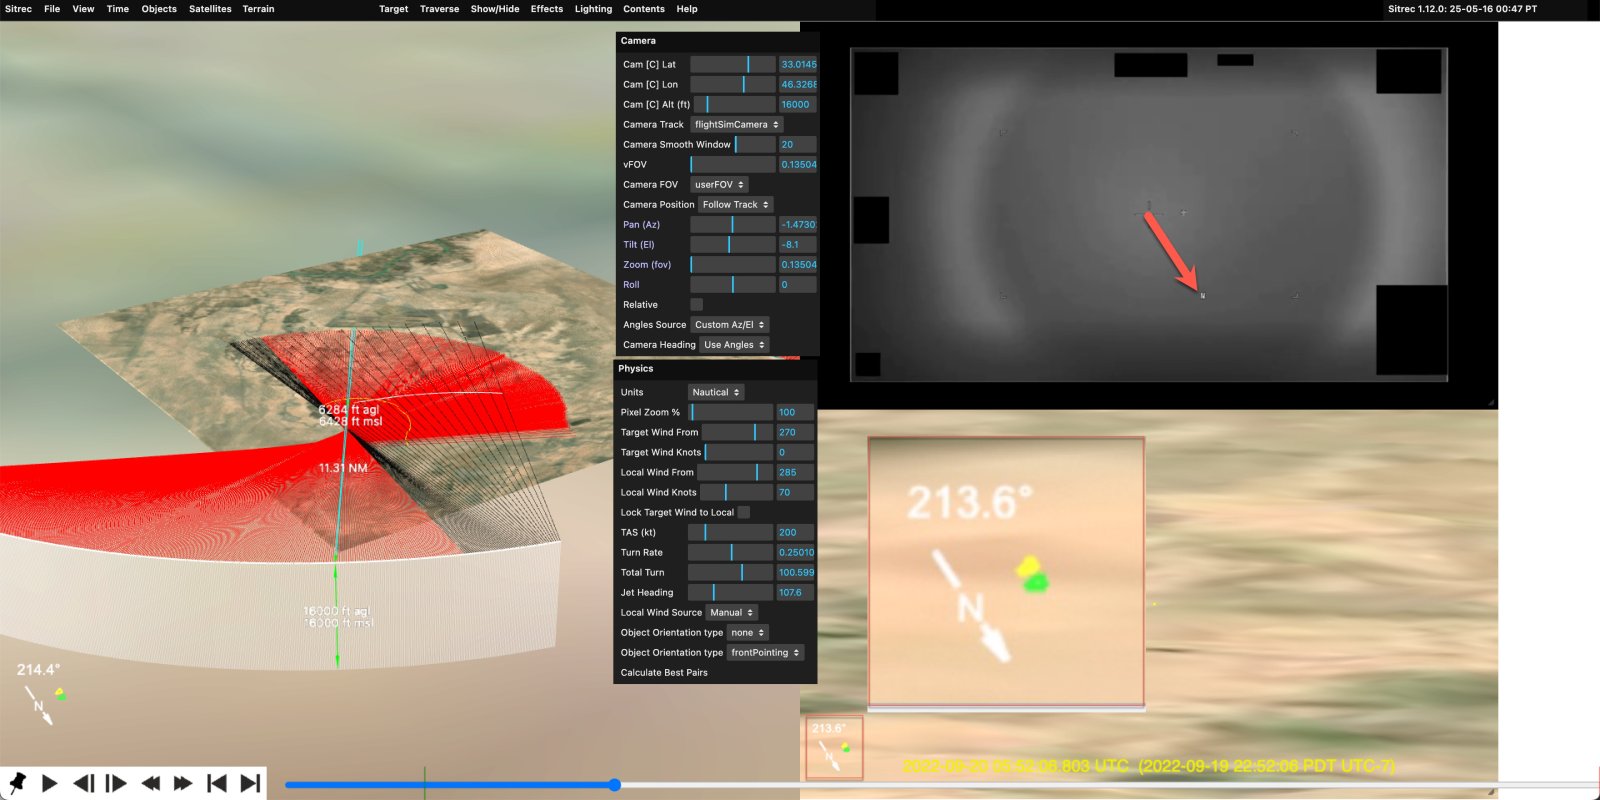This screenshot has width=1600, height=800.
Task: Enable Lock Target Wind to Local
Action: [x=743, y=512]
